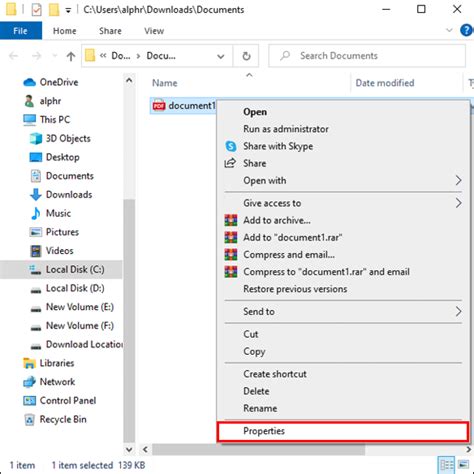Image resolution: width=474 pixels, height=474 pixels.
Task: Click the Back navigation arrow
Action: click(14, 56)
